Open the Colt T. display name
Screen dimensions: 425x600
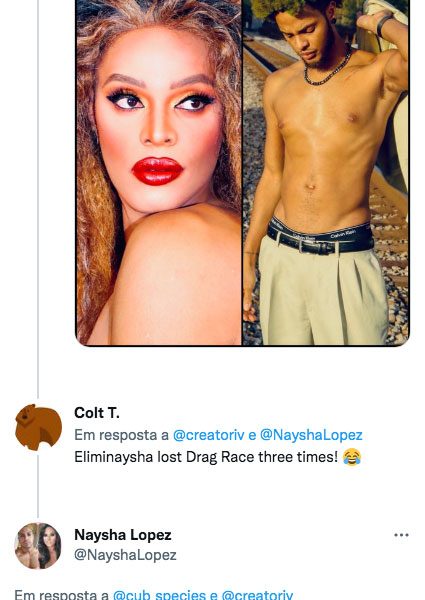click(97, 413)
